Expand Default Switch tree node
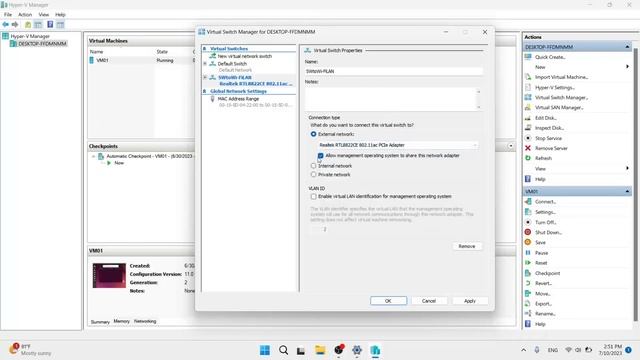Image resolution: width=640 pixels, height=360 pixels. click(205, 64)
